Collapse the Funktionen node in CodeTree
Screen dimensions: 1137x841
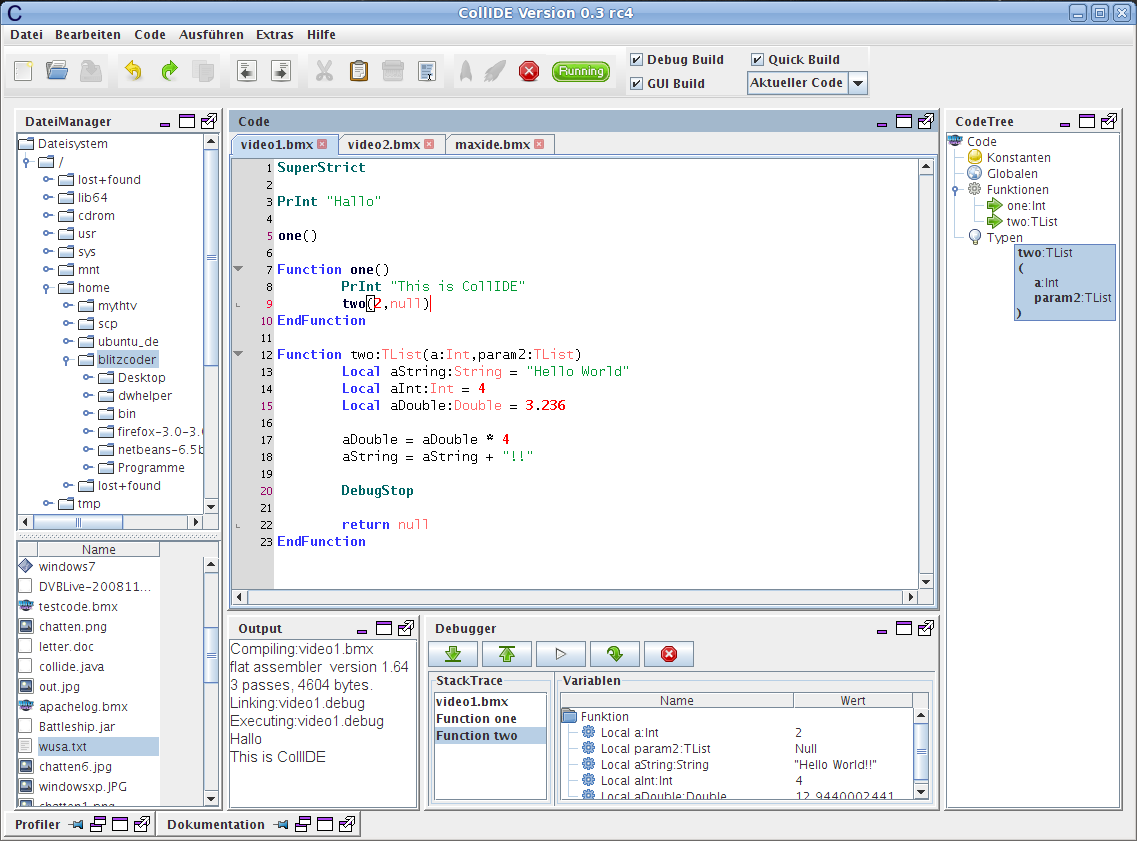[956, 190]
